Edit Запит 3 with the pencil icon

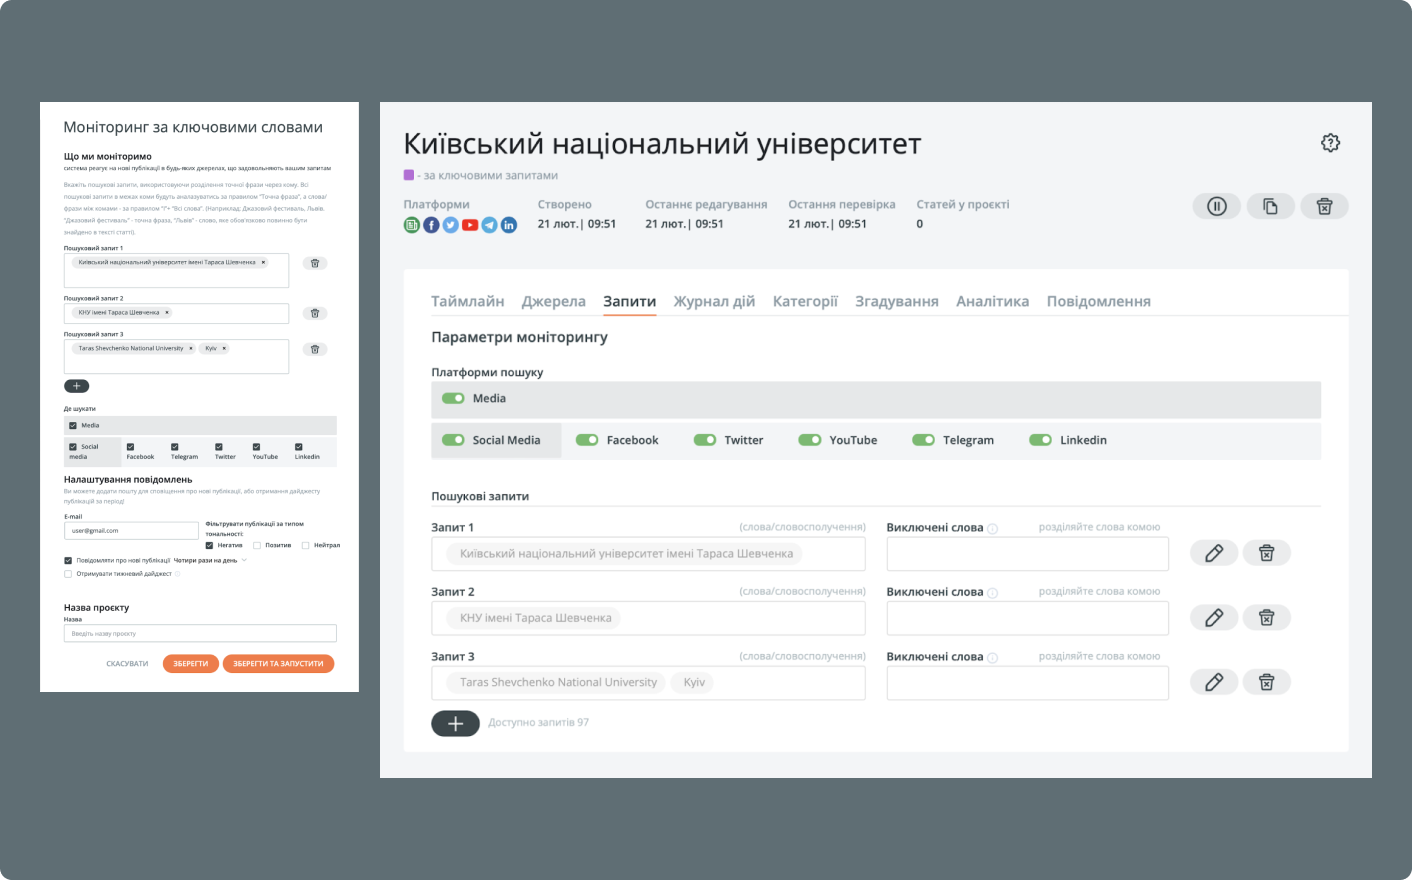1214,682
